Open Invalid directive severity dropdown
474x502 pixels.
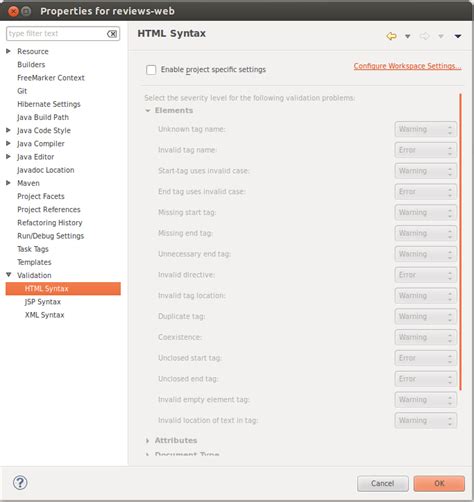tap(426, 275)
